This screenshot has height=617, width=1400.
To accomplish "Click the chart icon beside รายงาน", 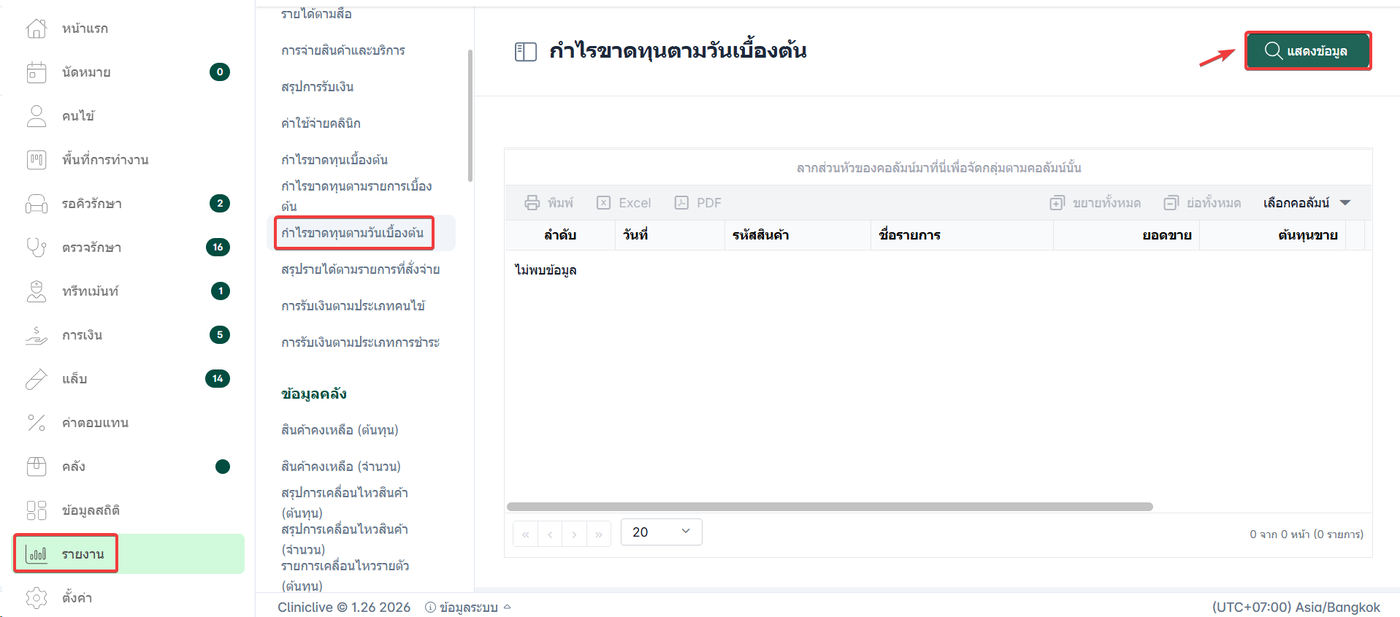I will point(37,554).
